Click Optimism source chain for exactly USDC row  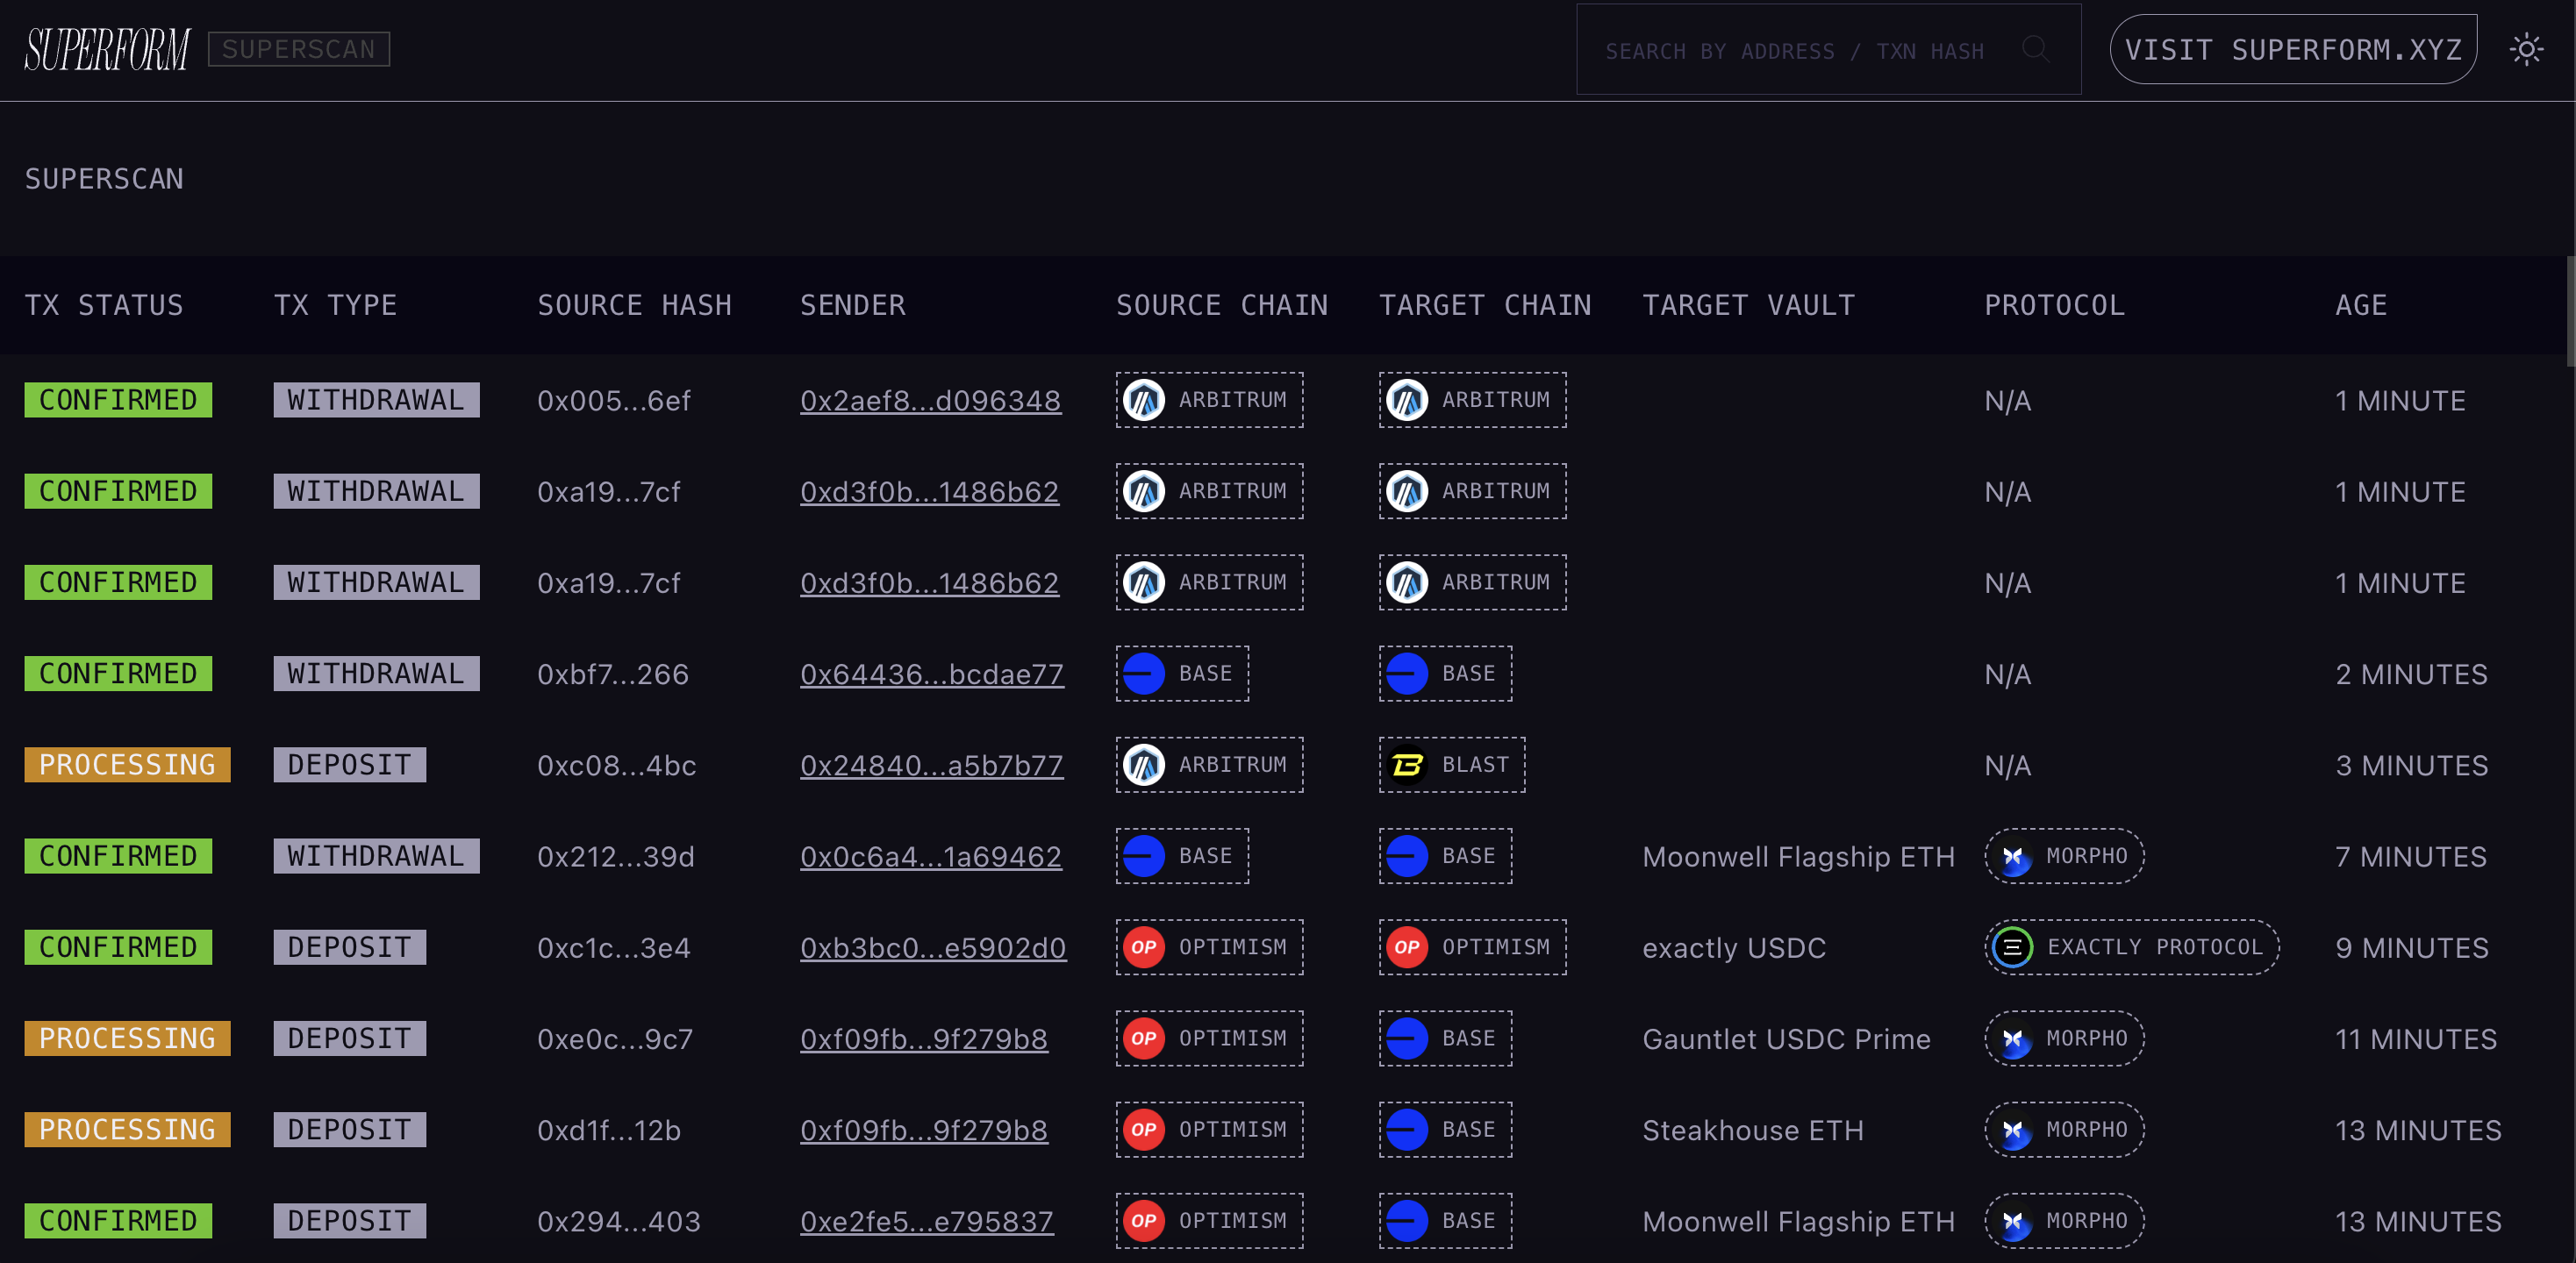(1209, 947)
